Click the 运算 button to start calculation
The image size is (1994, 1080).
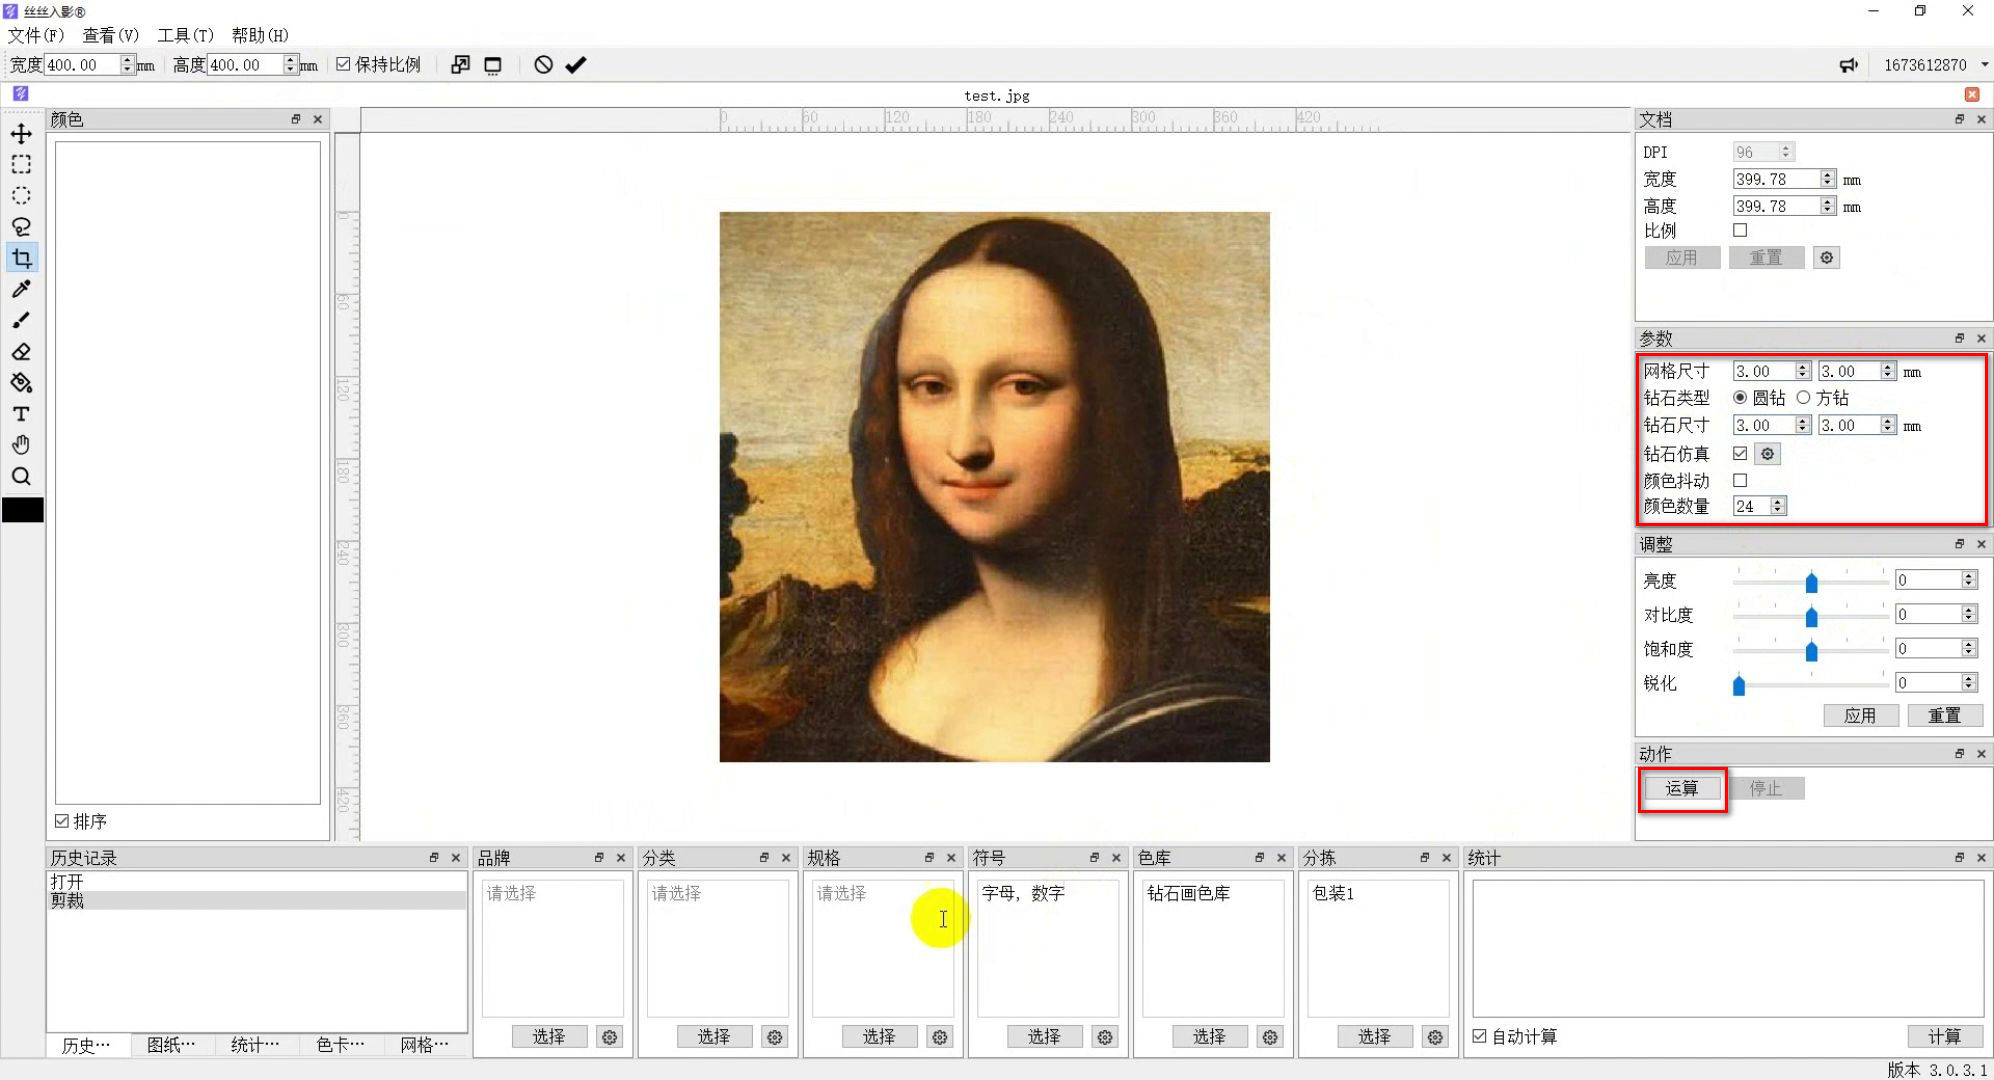tap(1682, 788)
